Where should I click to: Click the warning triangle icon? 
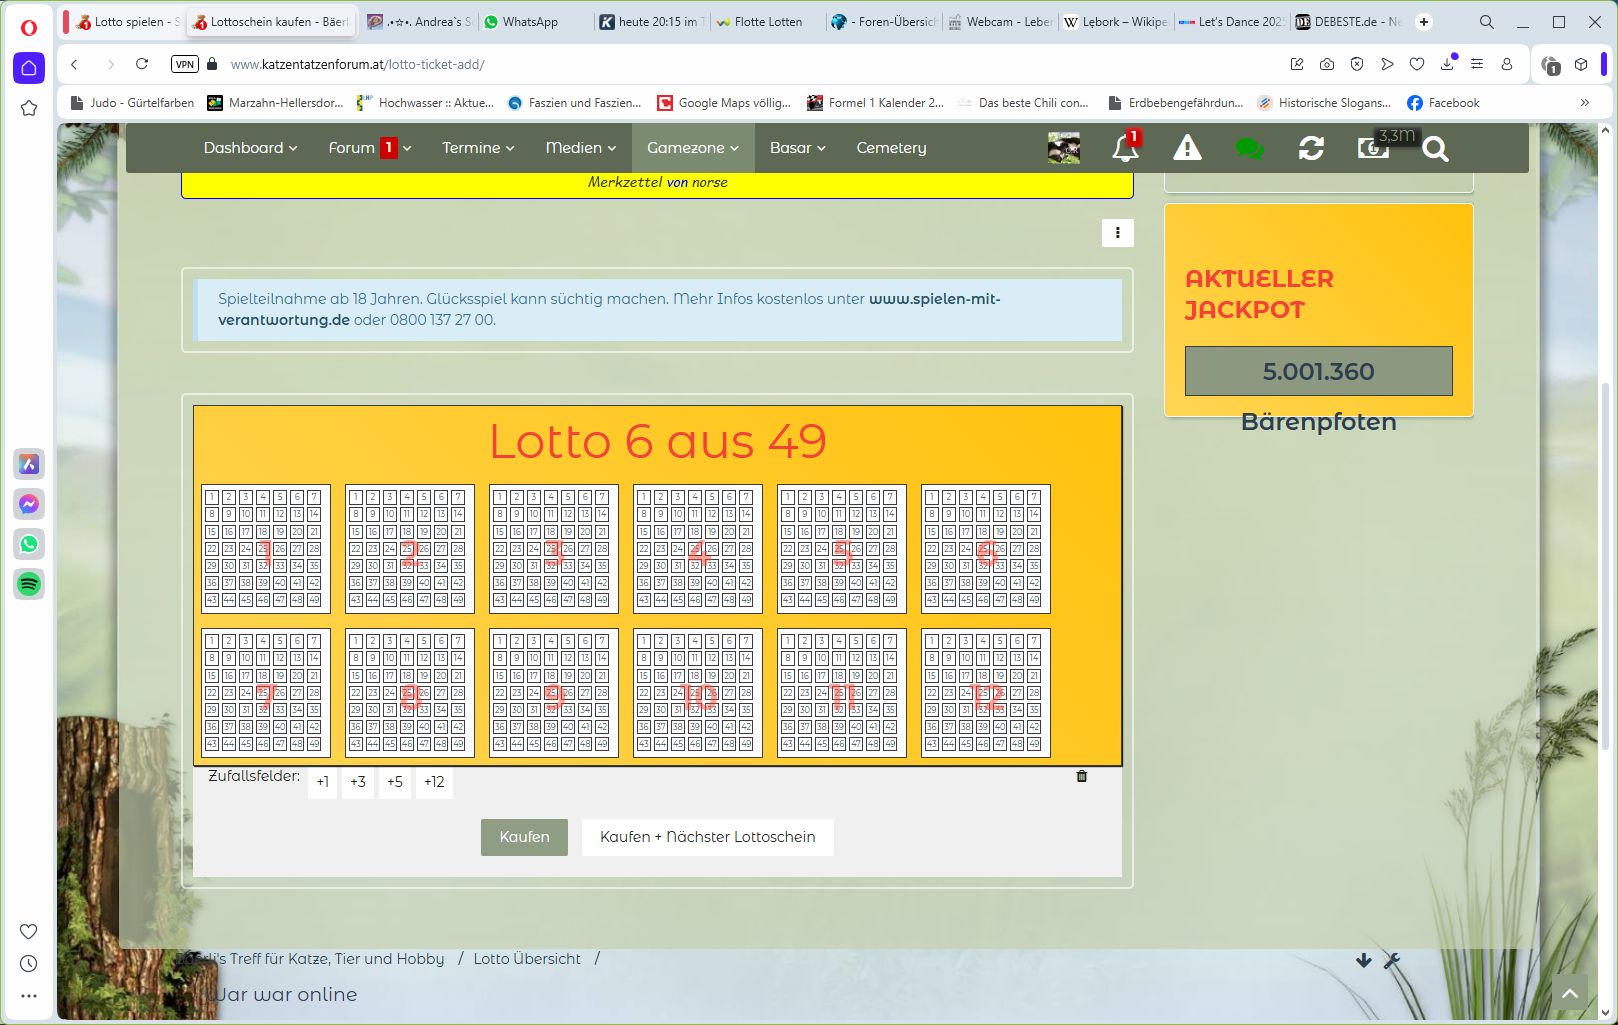[x=1187, y=149]
